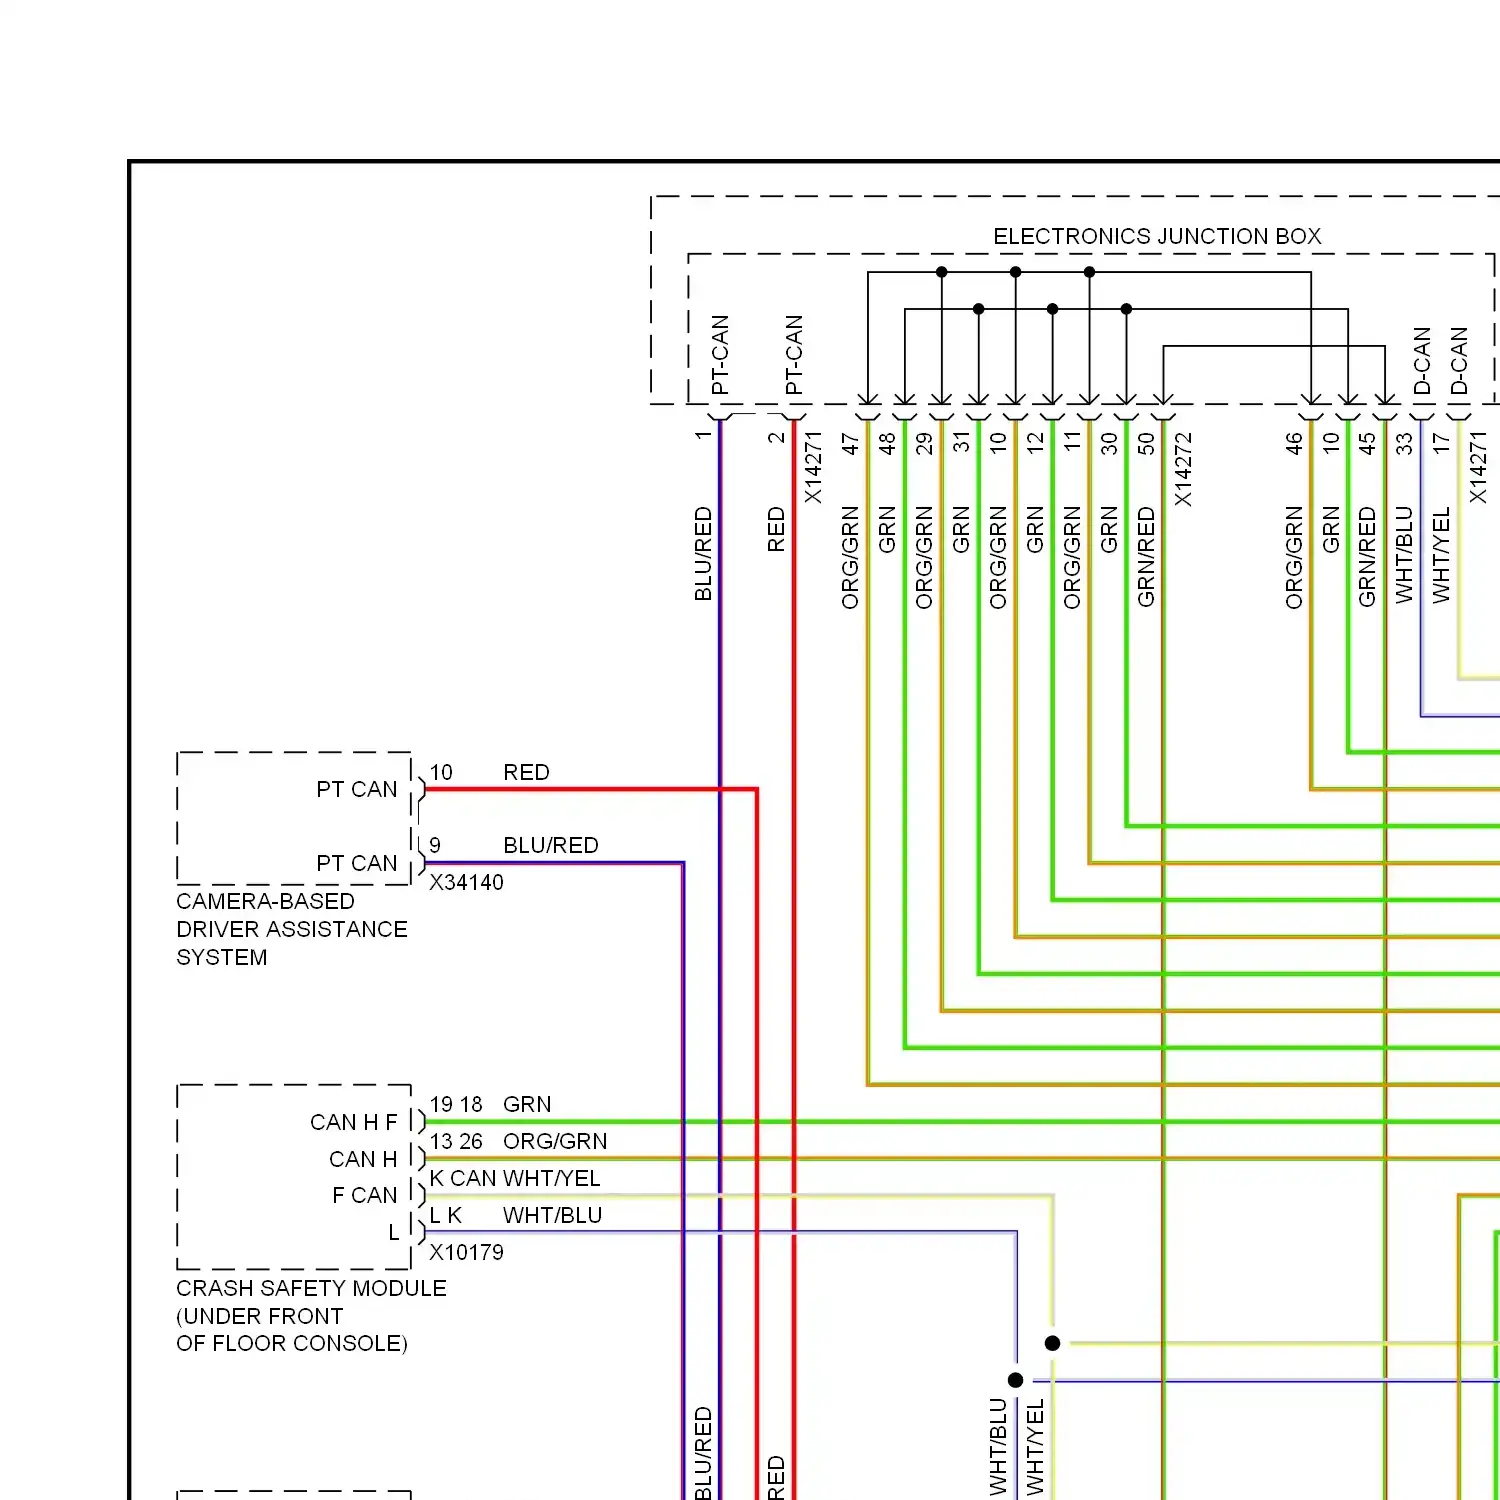Click vertical BLU/RED label below pin 1
Screen dimensions: 1500x1500
click(x=703, y=554)
